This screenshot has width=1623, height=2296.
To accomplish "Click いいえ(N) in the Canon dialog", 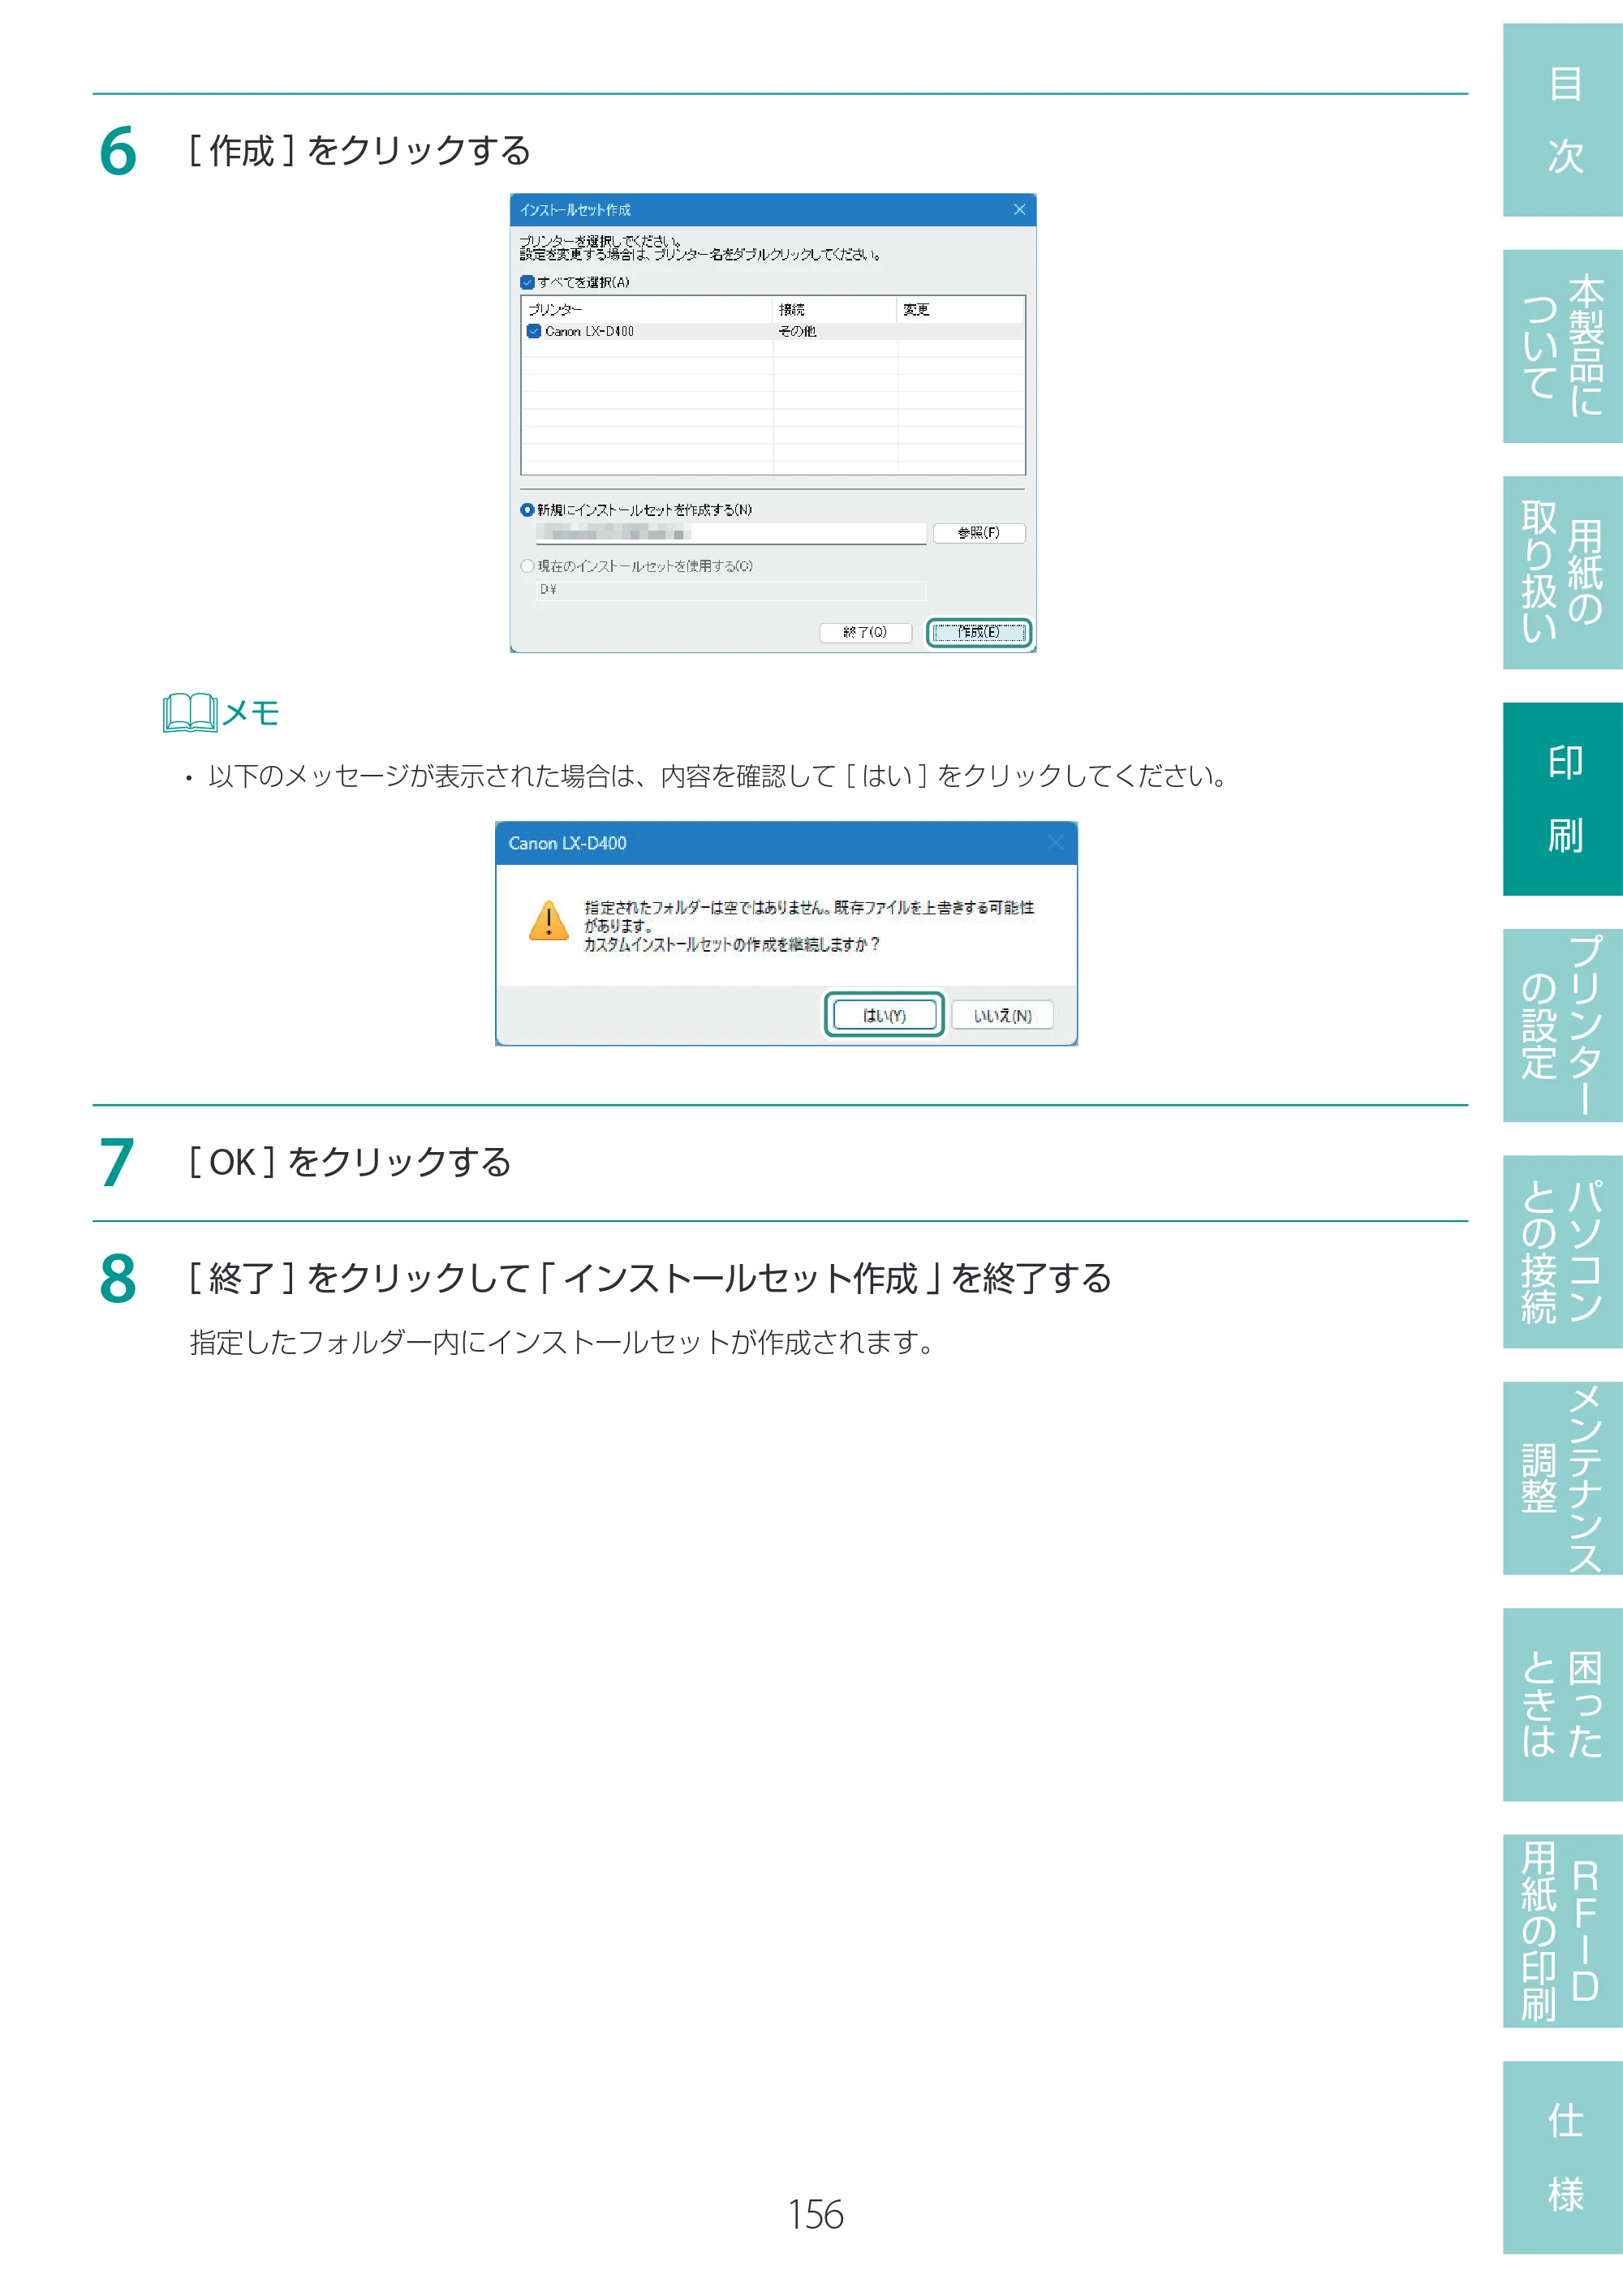I will coord(1002,1015).
